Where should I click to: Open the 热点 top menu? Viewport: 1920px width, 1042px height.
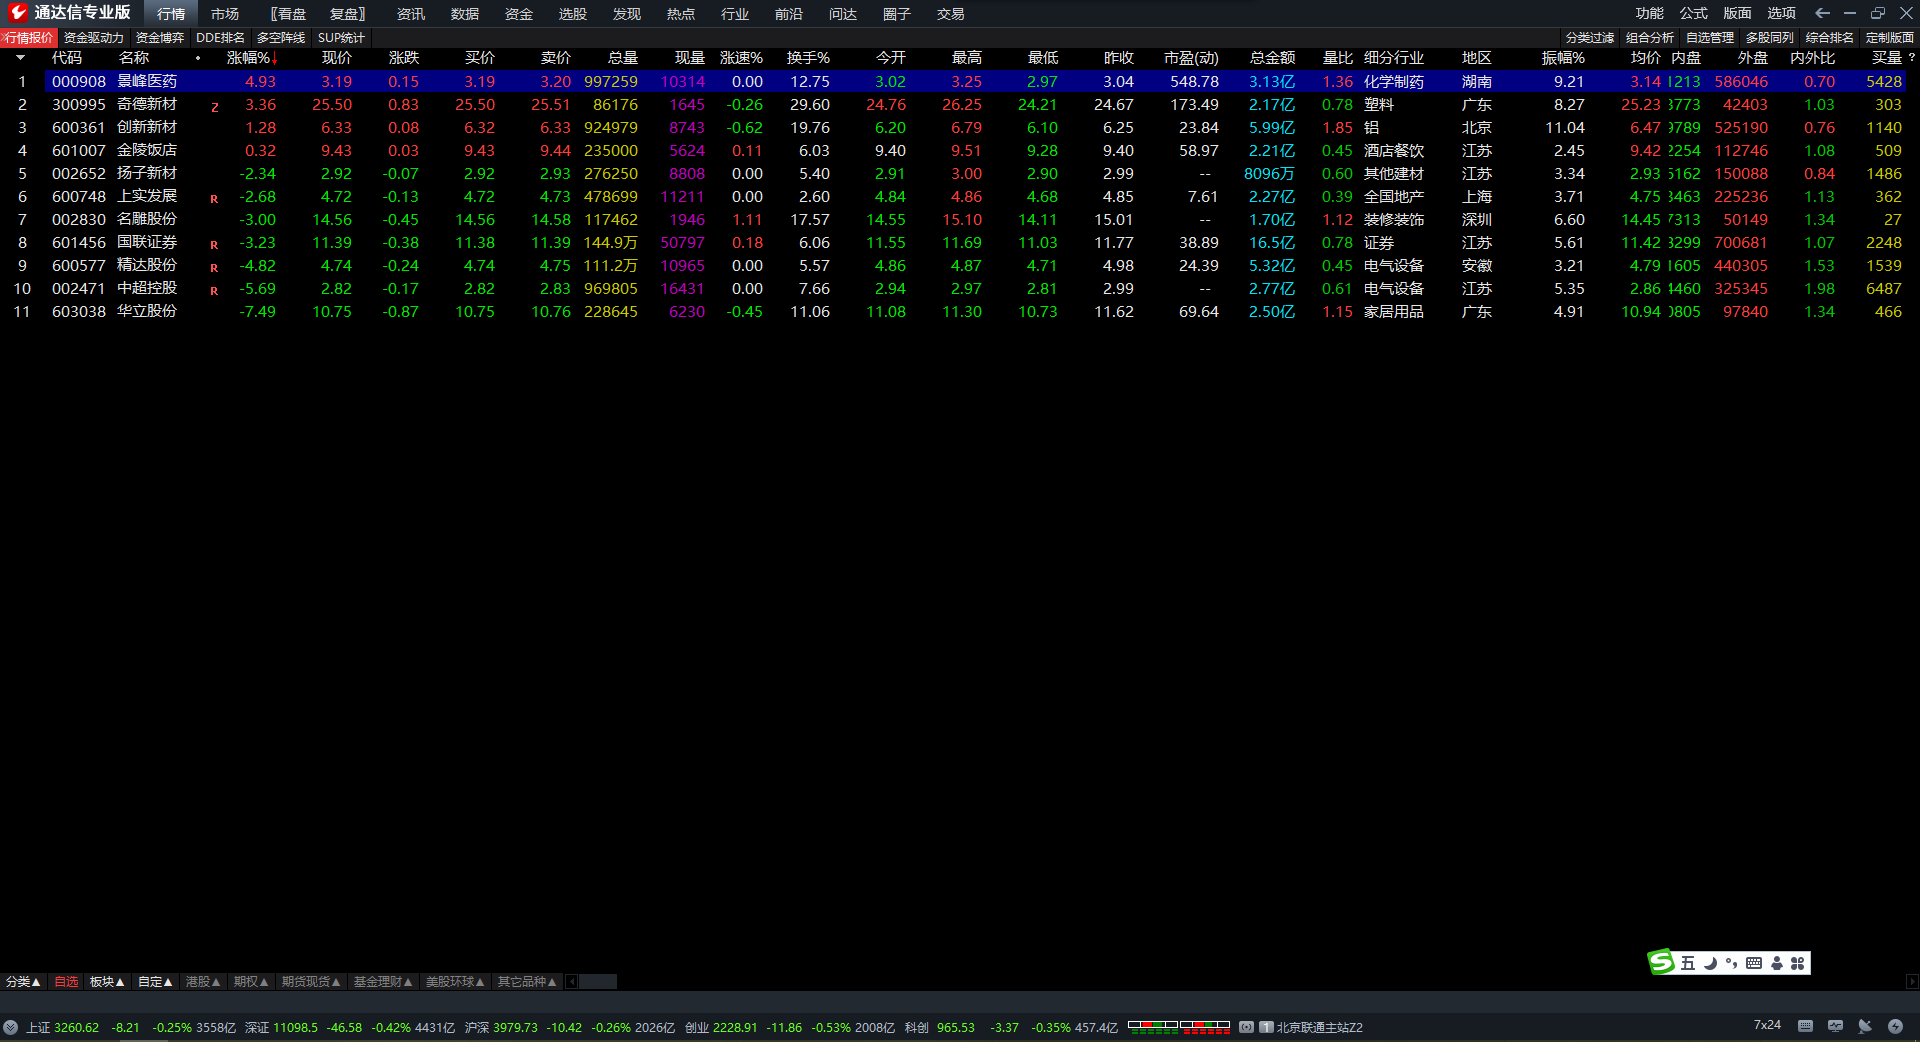681,14
